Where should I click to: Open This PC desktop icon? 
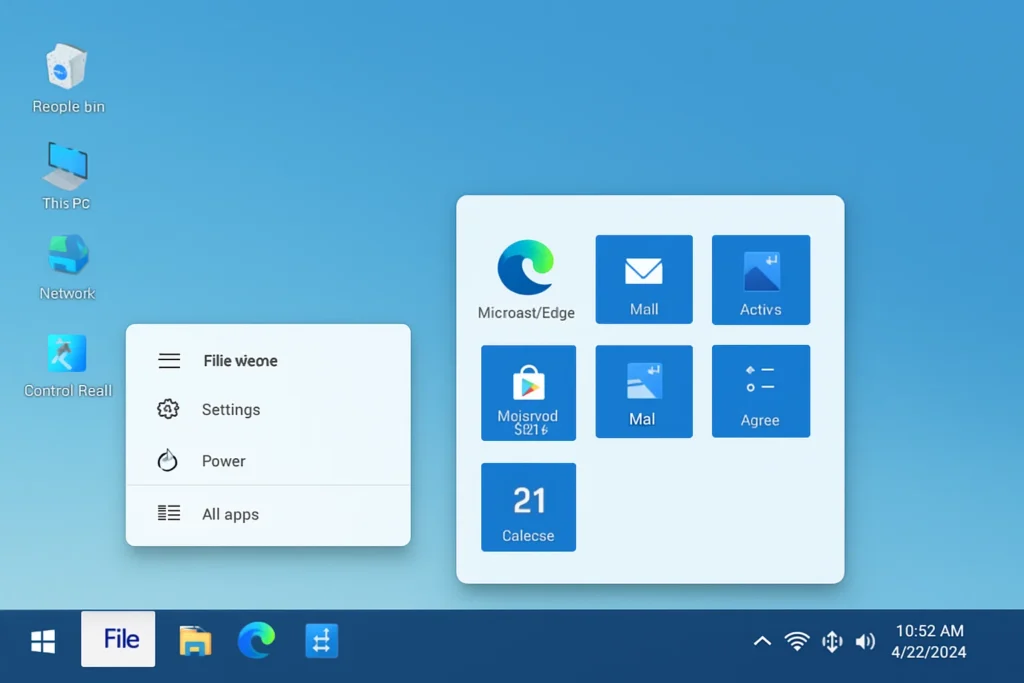pyautogui.click(x=66, y=166)
